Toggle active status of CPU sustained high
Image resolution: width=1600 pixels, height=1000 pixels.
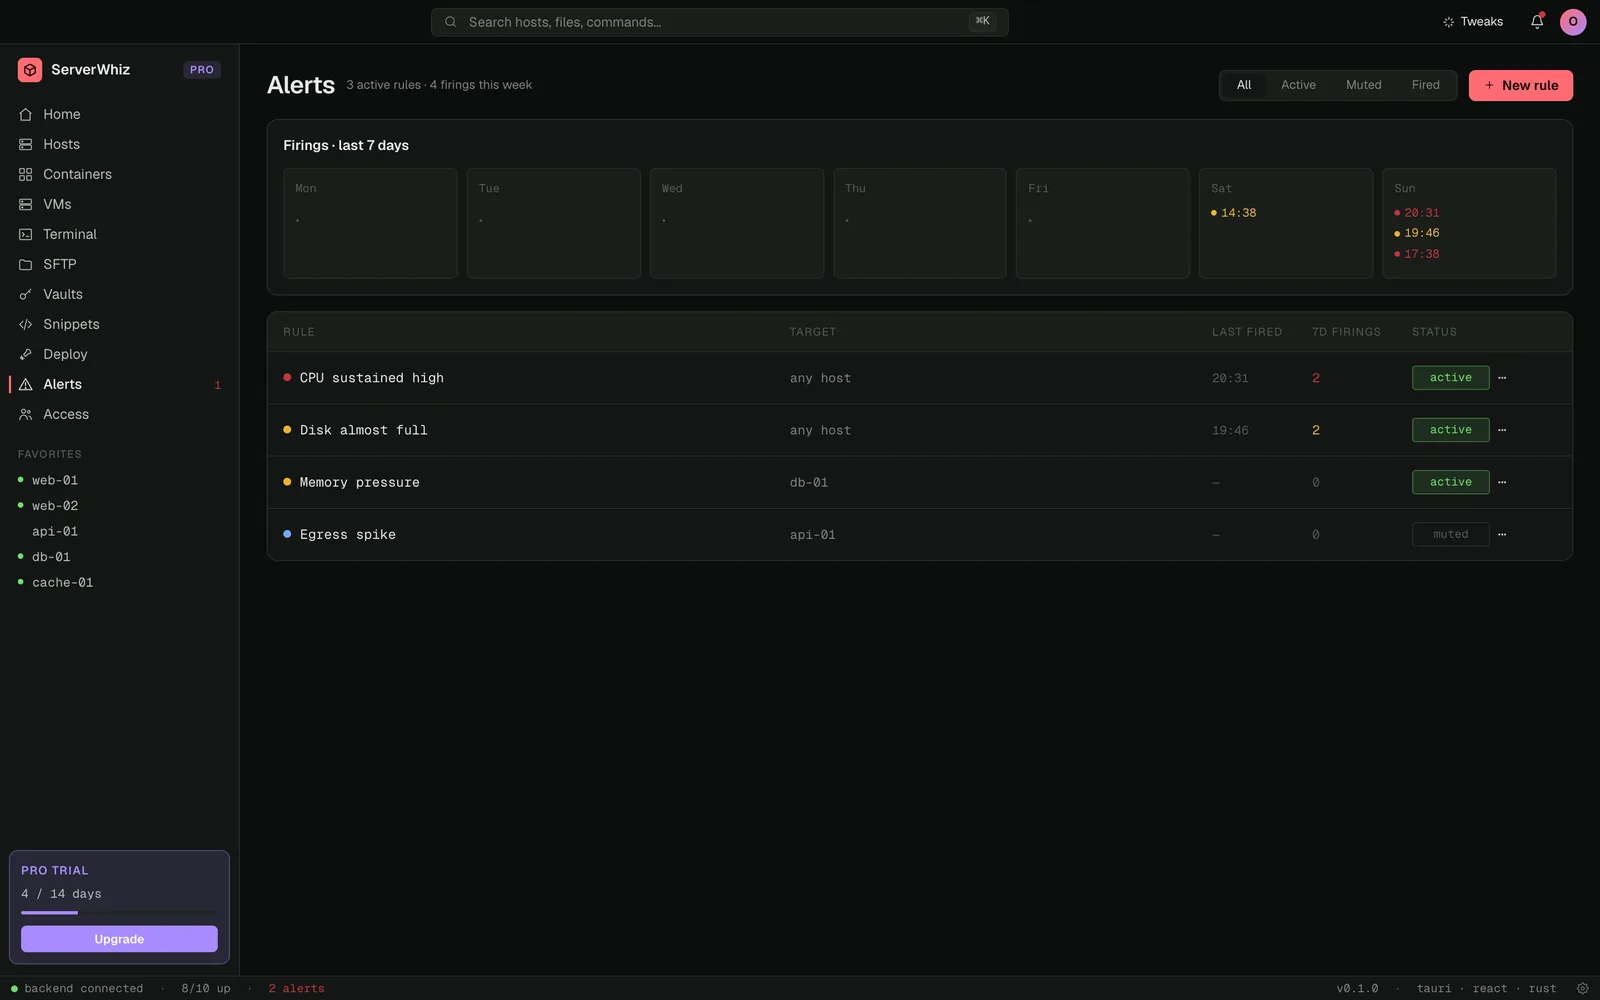tap(1450, 378)
